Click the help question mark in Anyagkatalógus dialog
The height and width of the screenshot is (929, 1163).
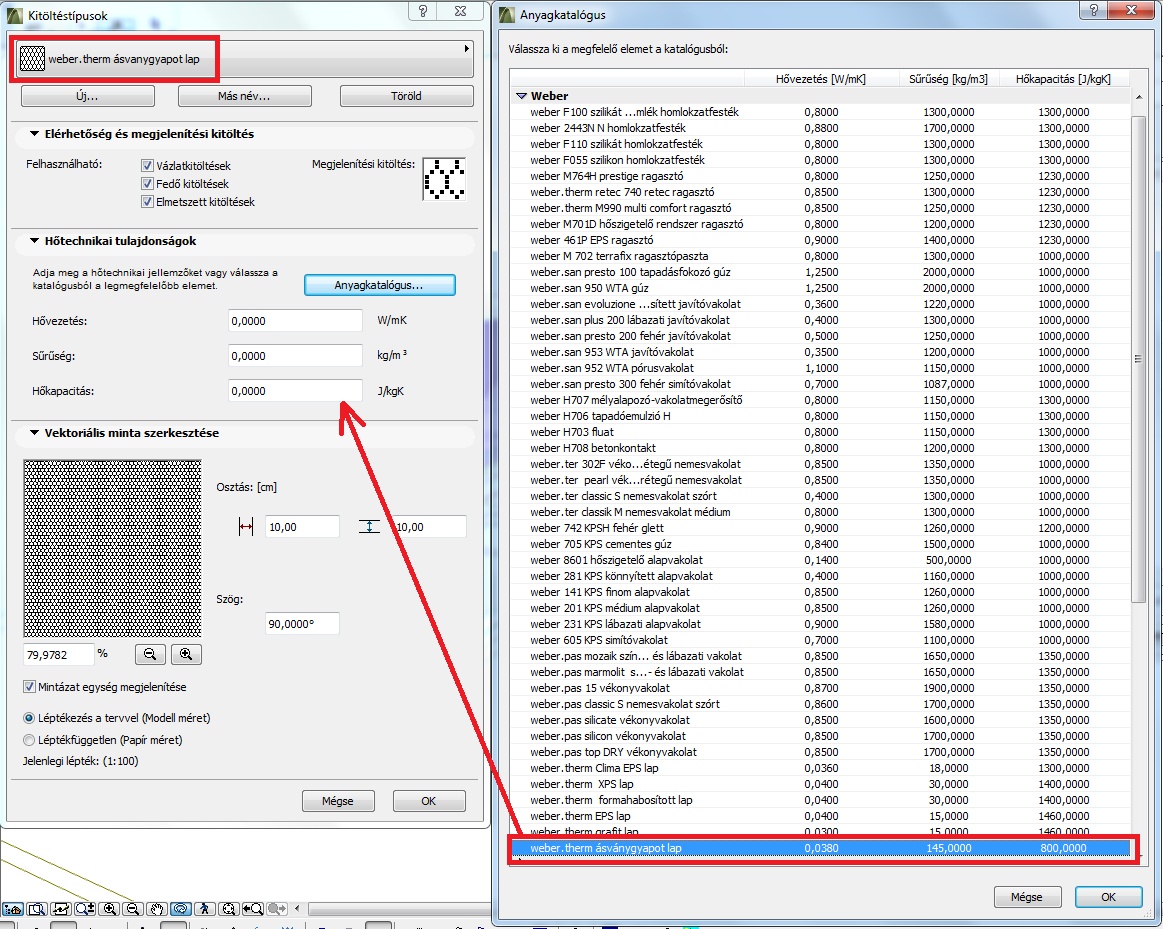click(x=1093, y=10)
